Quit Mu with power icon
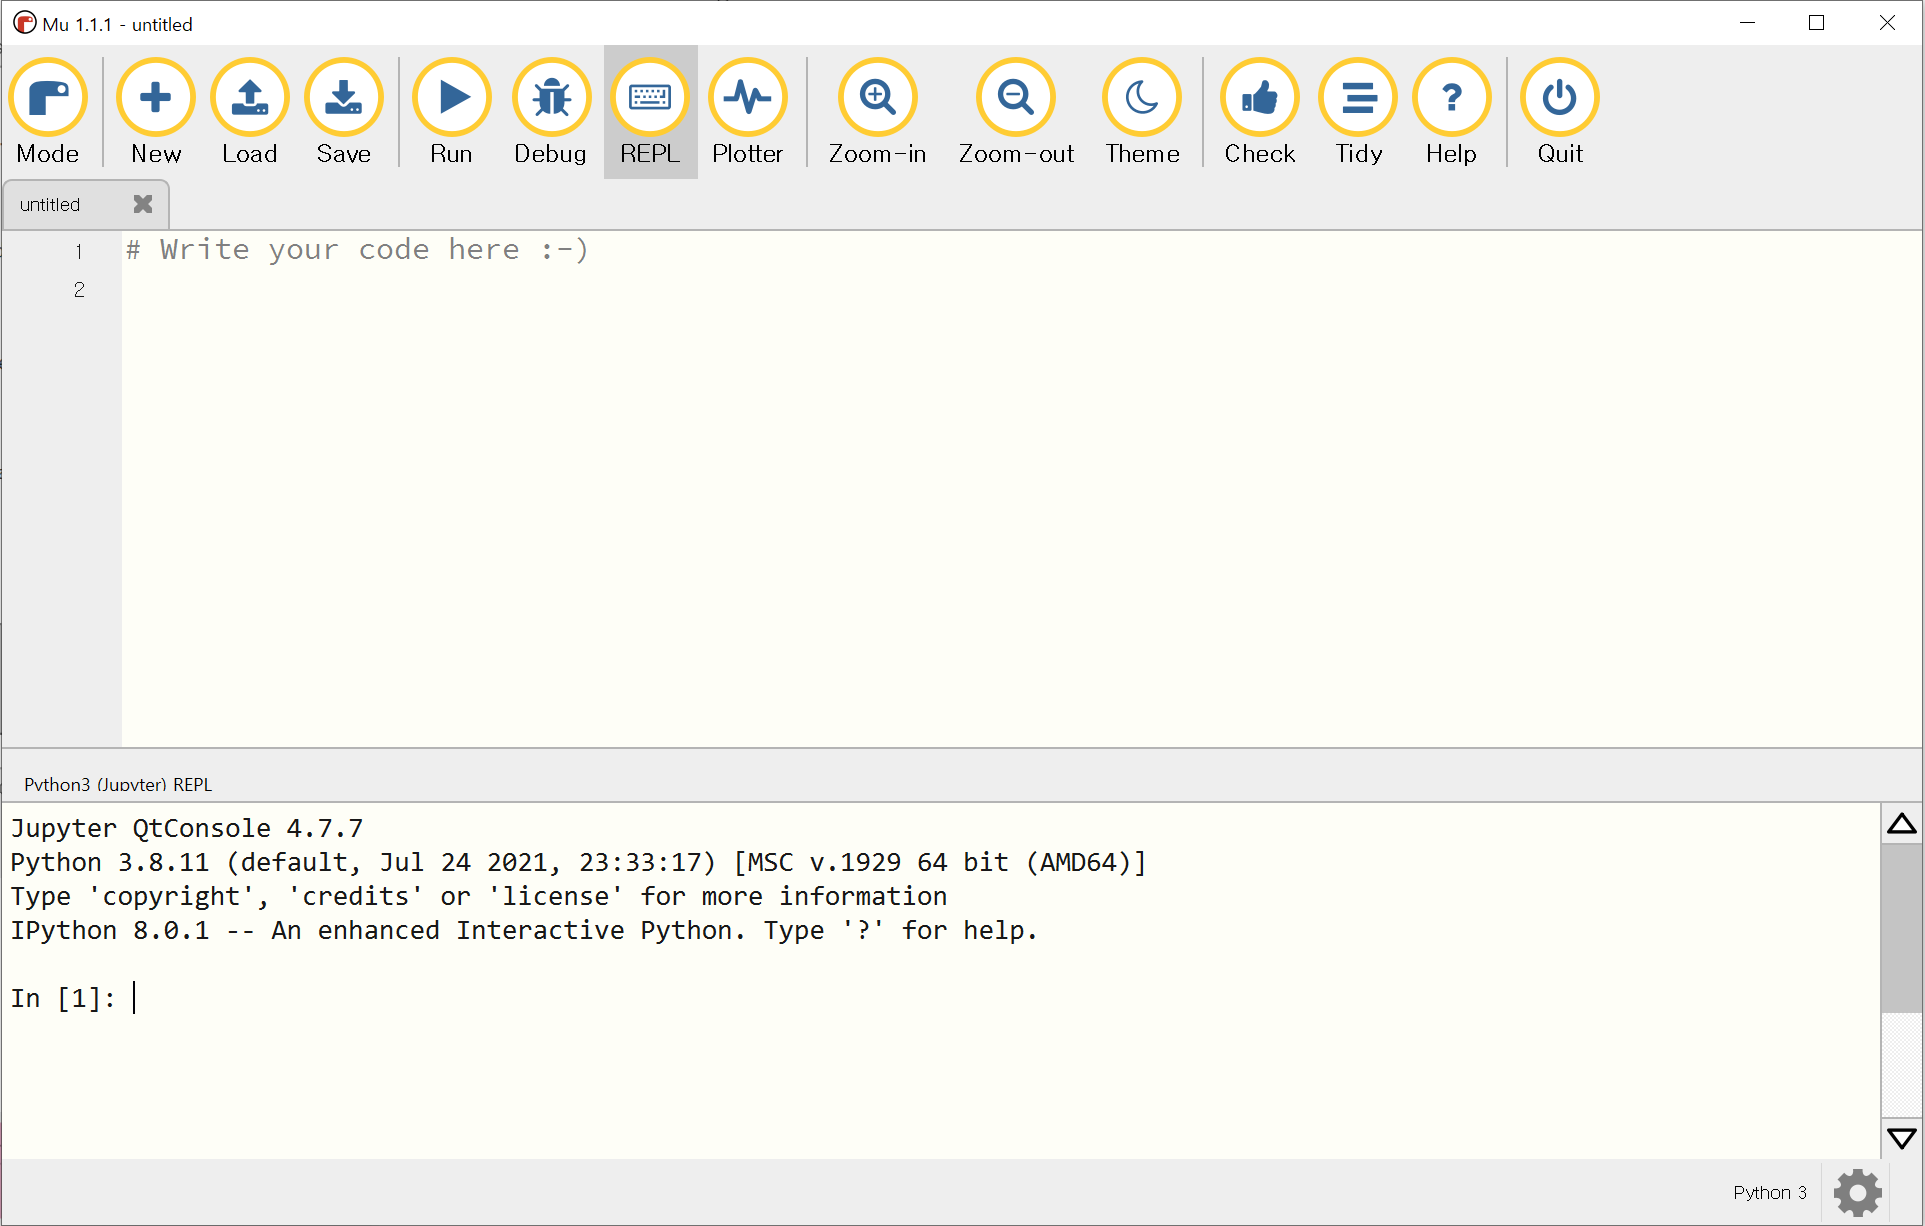This screenshot has width=1925, height=1226. 1560,98
